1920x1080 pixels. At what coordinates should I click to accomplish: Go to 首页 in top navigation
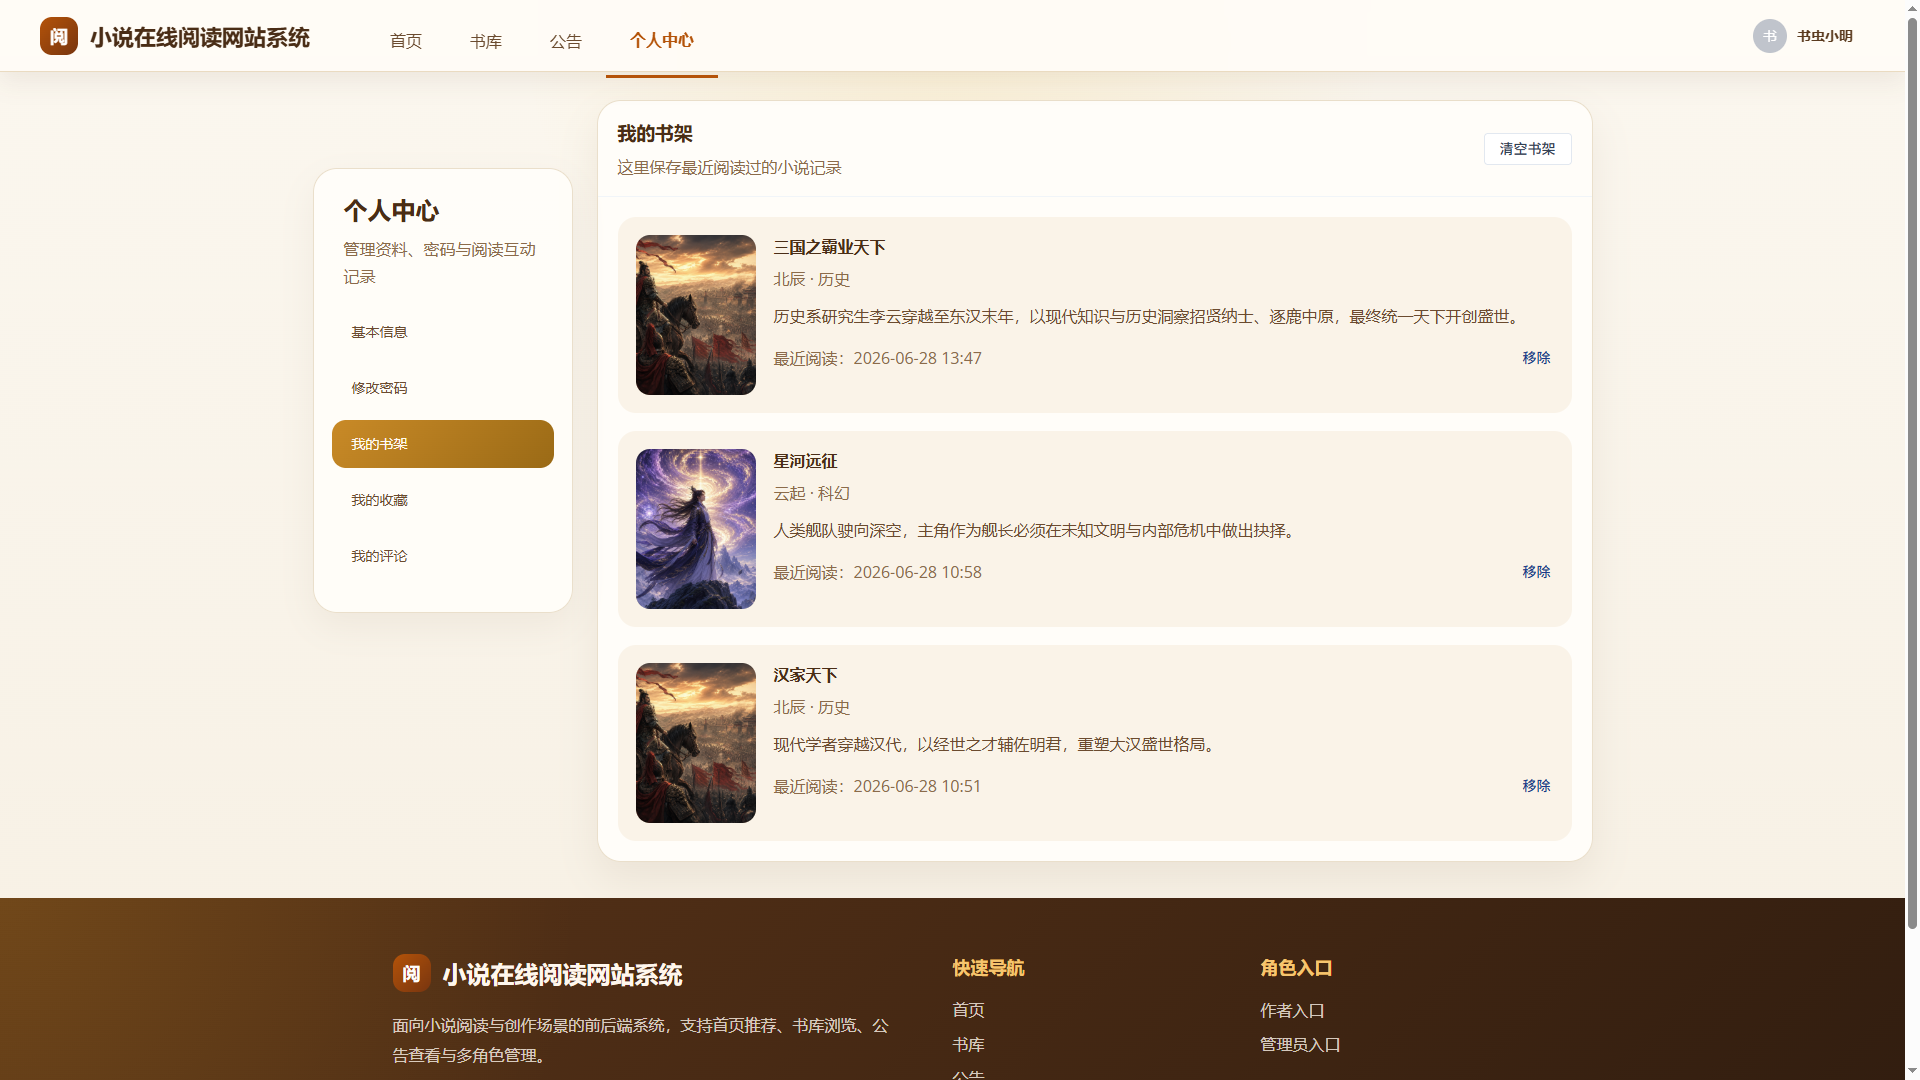click(405, 41)
